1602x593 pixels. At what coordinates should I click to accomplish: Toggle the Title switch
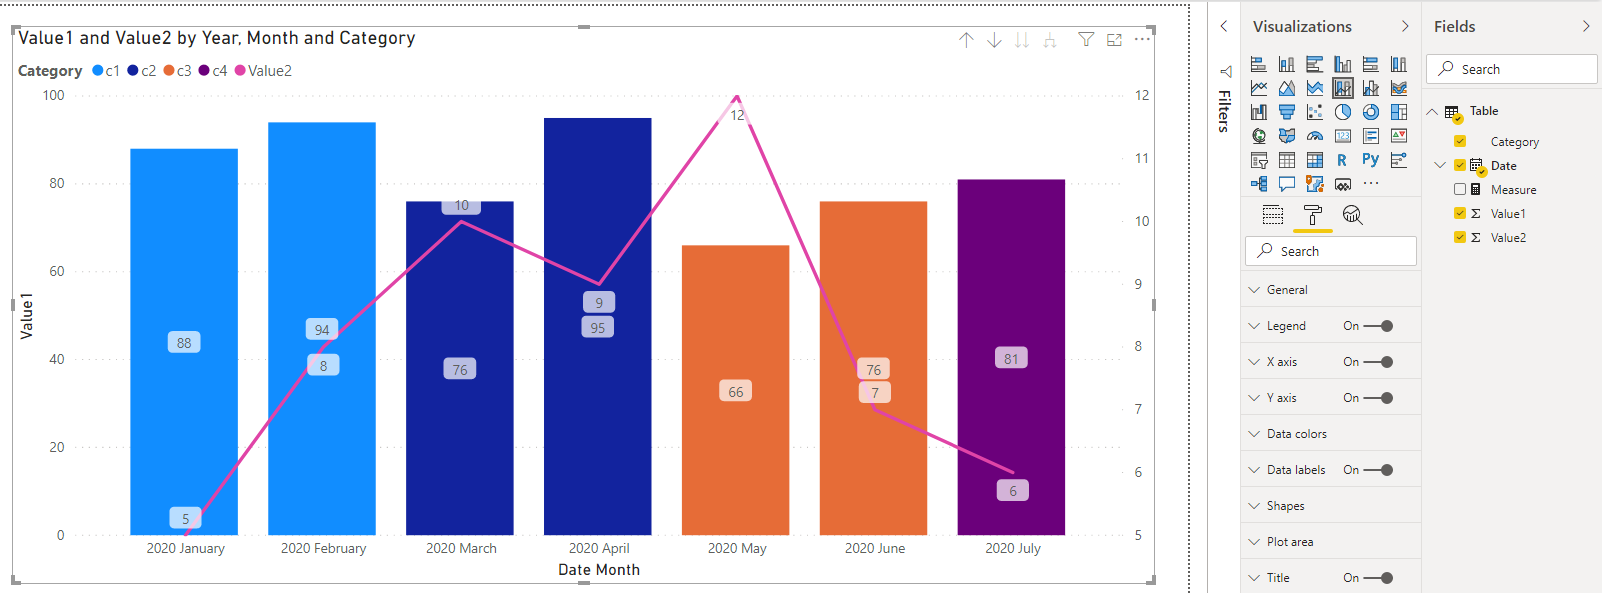tap(1379, 578)
